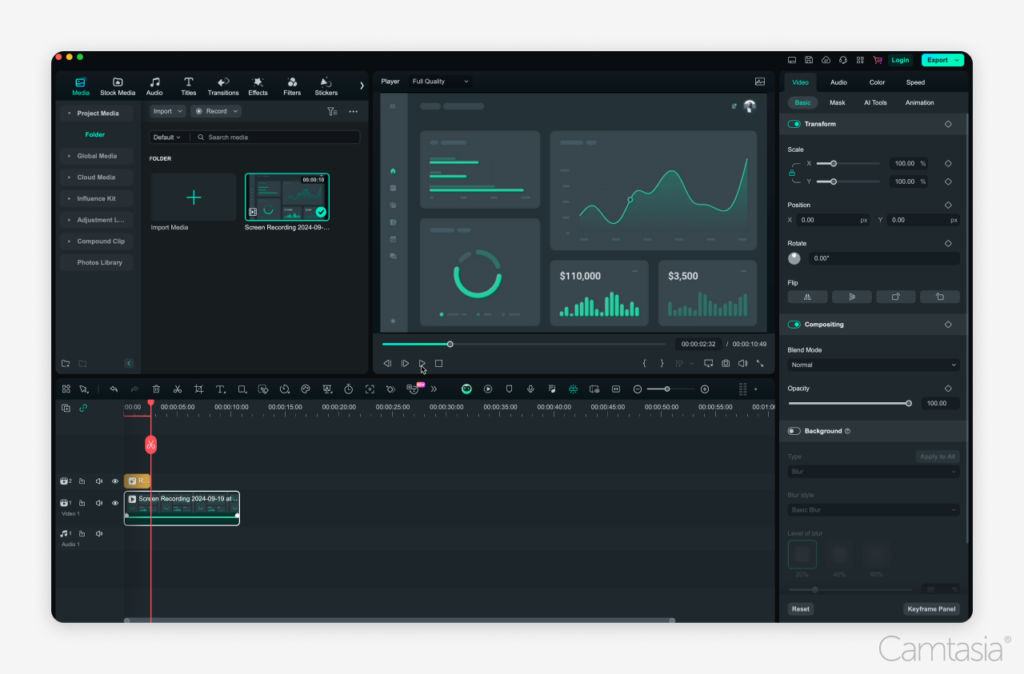Open the Record dropdown
1024x674 pixels.
coord(216,112)
